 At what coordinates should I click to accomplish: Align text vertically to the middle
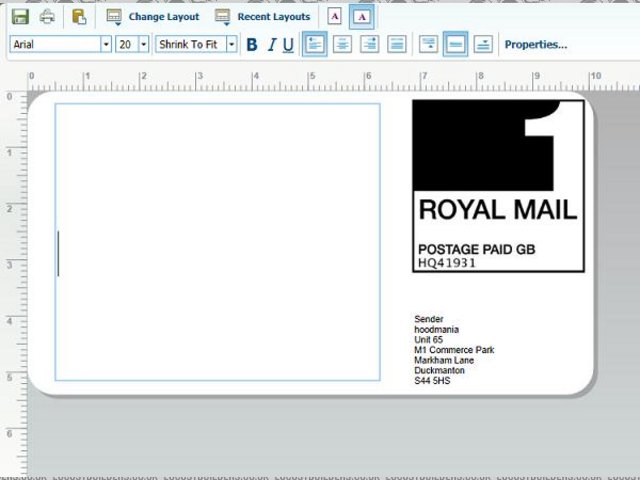click(455, 44)
